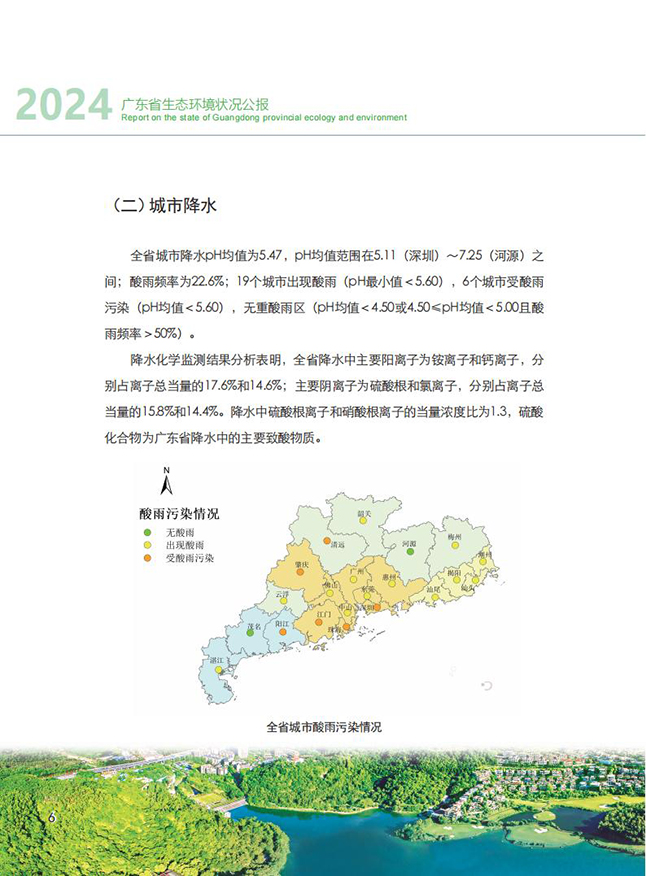The width and height of the screenshot is (646, 876).
Task: Click the yellow Shaoguan city marker
Action: 364,522
